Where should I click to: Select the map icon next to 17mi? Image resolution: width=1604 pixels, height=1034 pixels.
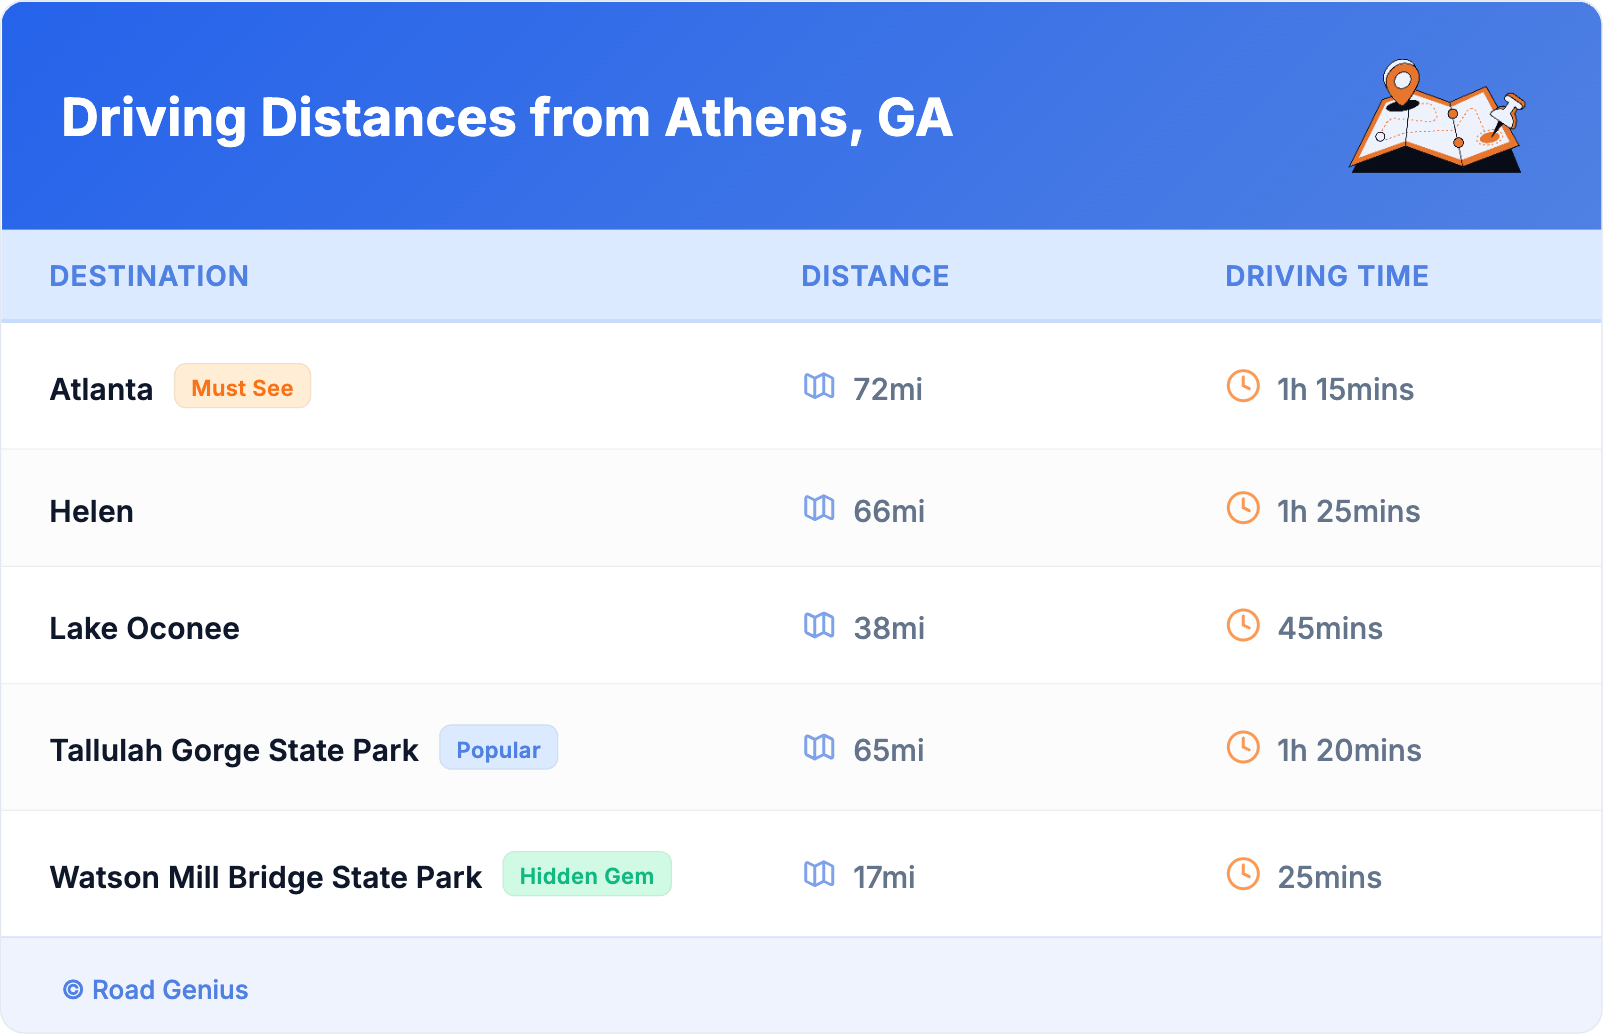819,874
